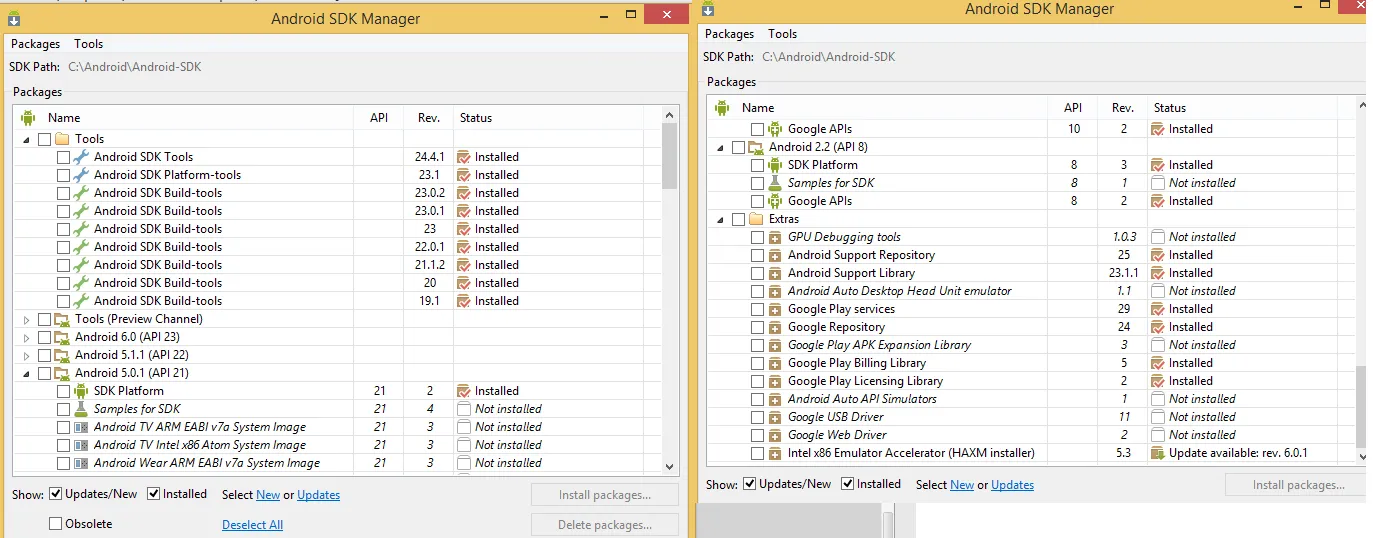
Task: Click SDK Platform android icon under Android 5.0.1
Action: [81, 391]
